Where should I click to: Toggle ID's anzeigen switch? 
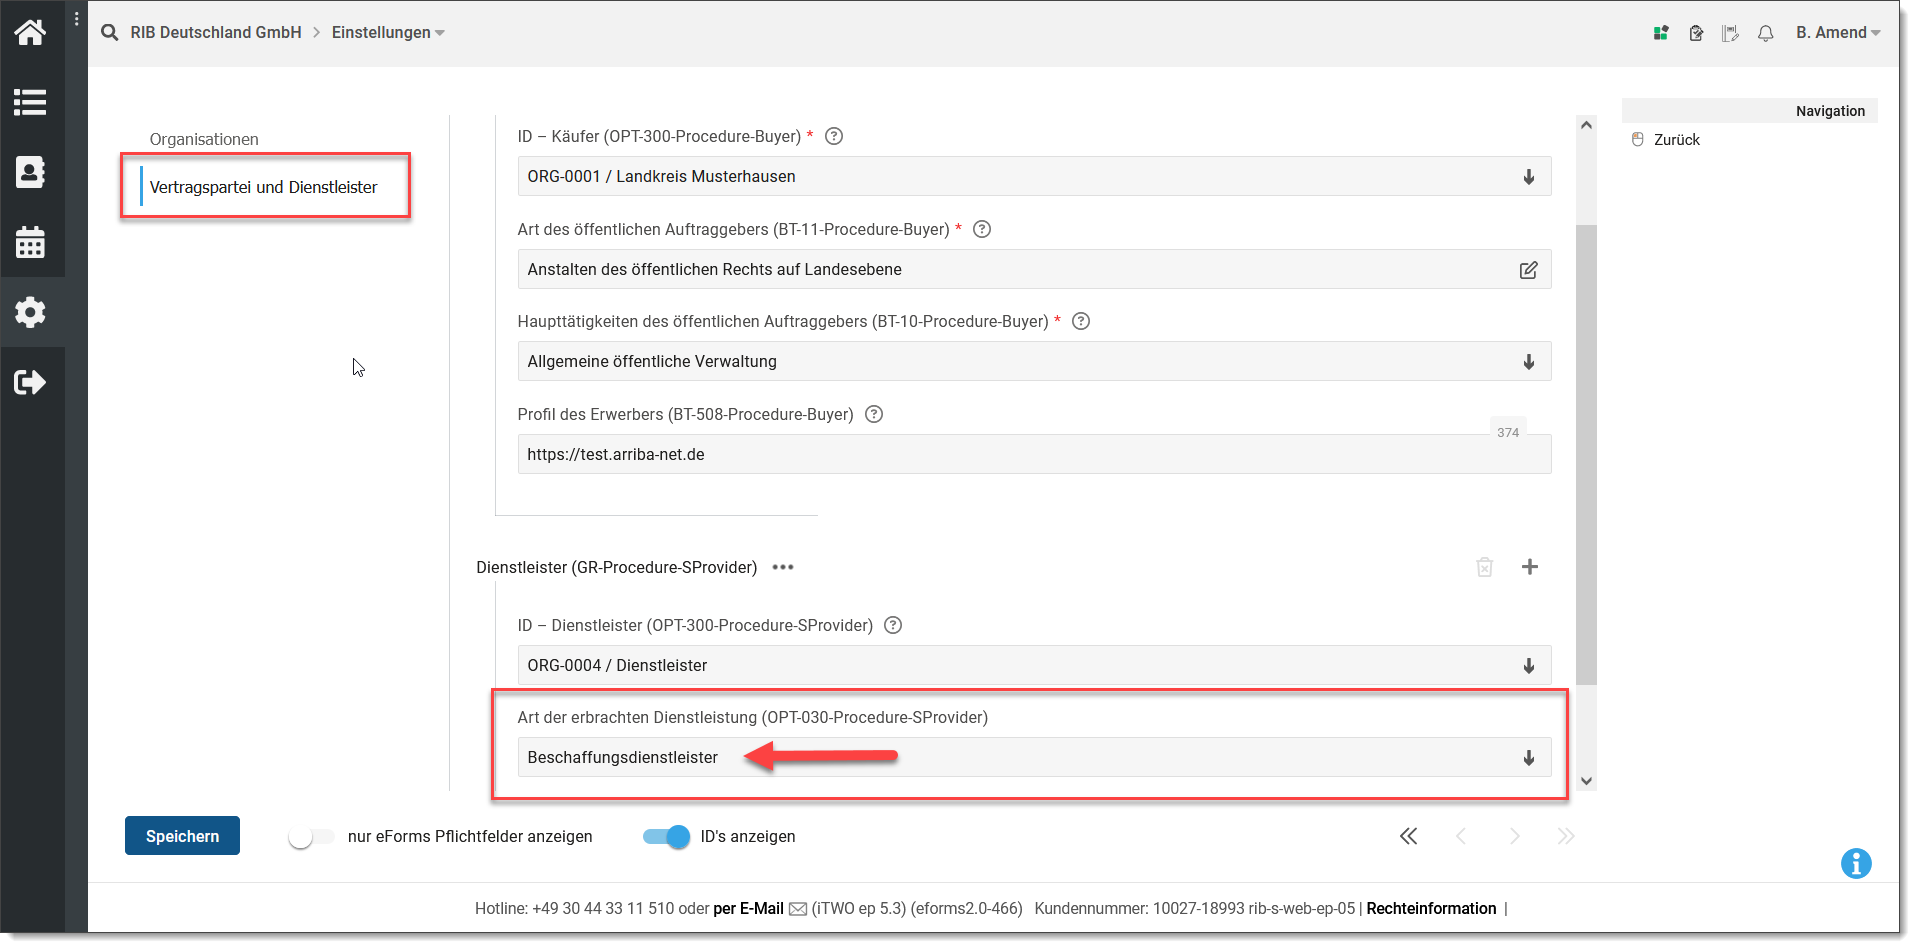point(666,837)
